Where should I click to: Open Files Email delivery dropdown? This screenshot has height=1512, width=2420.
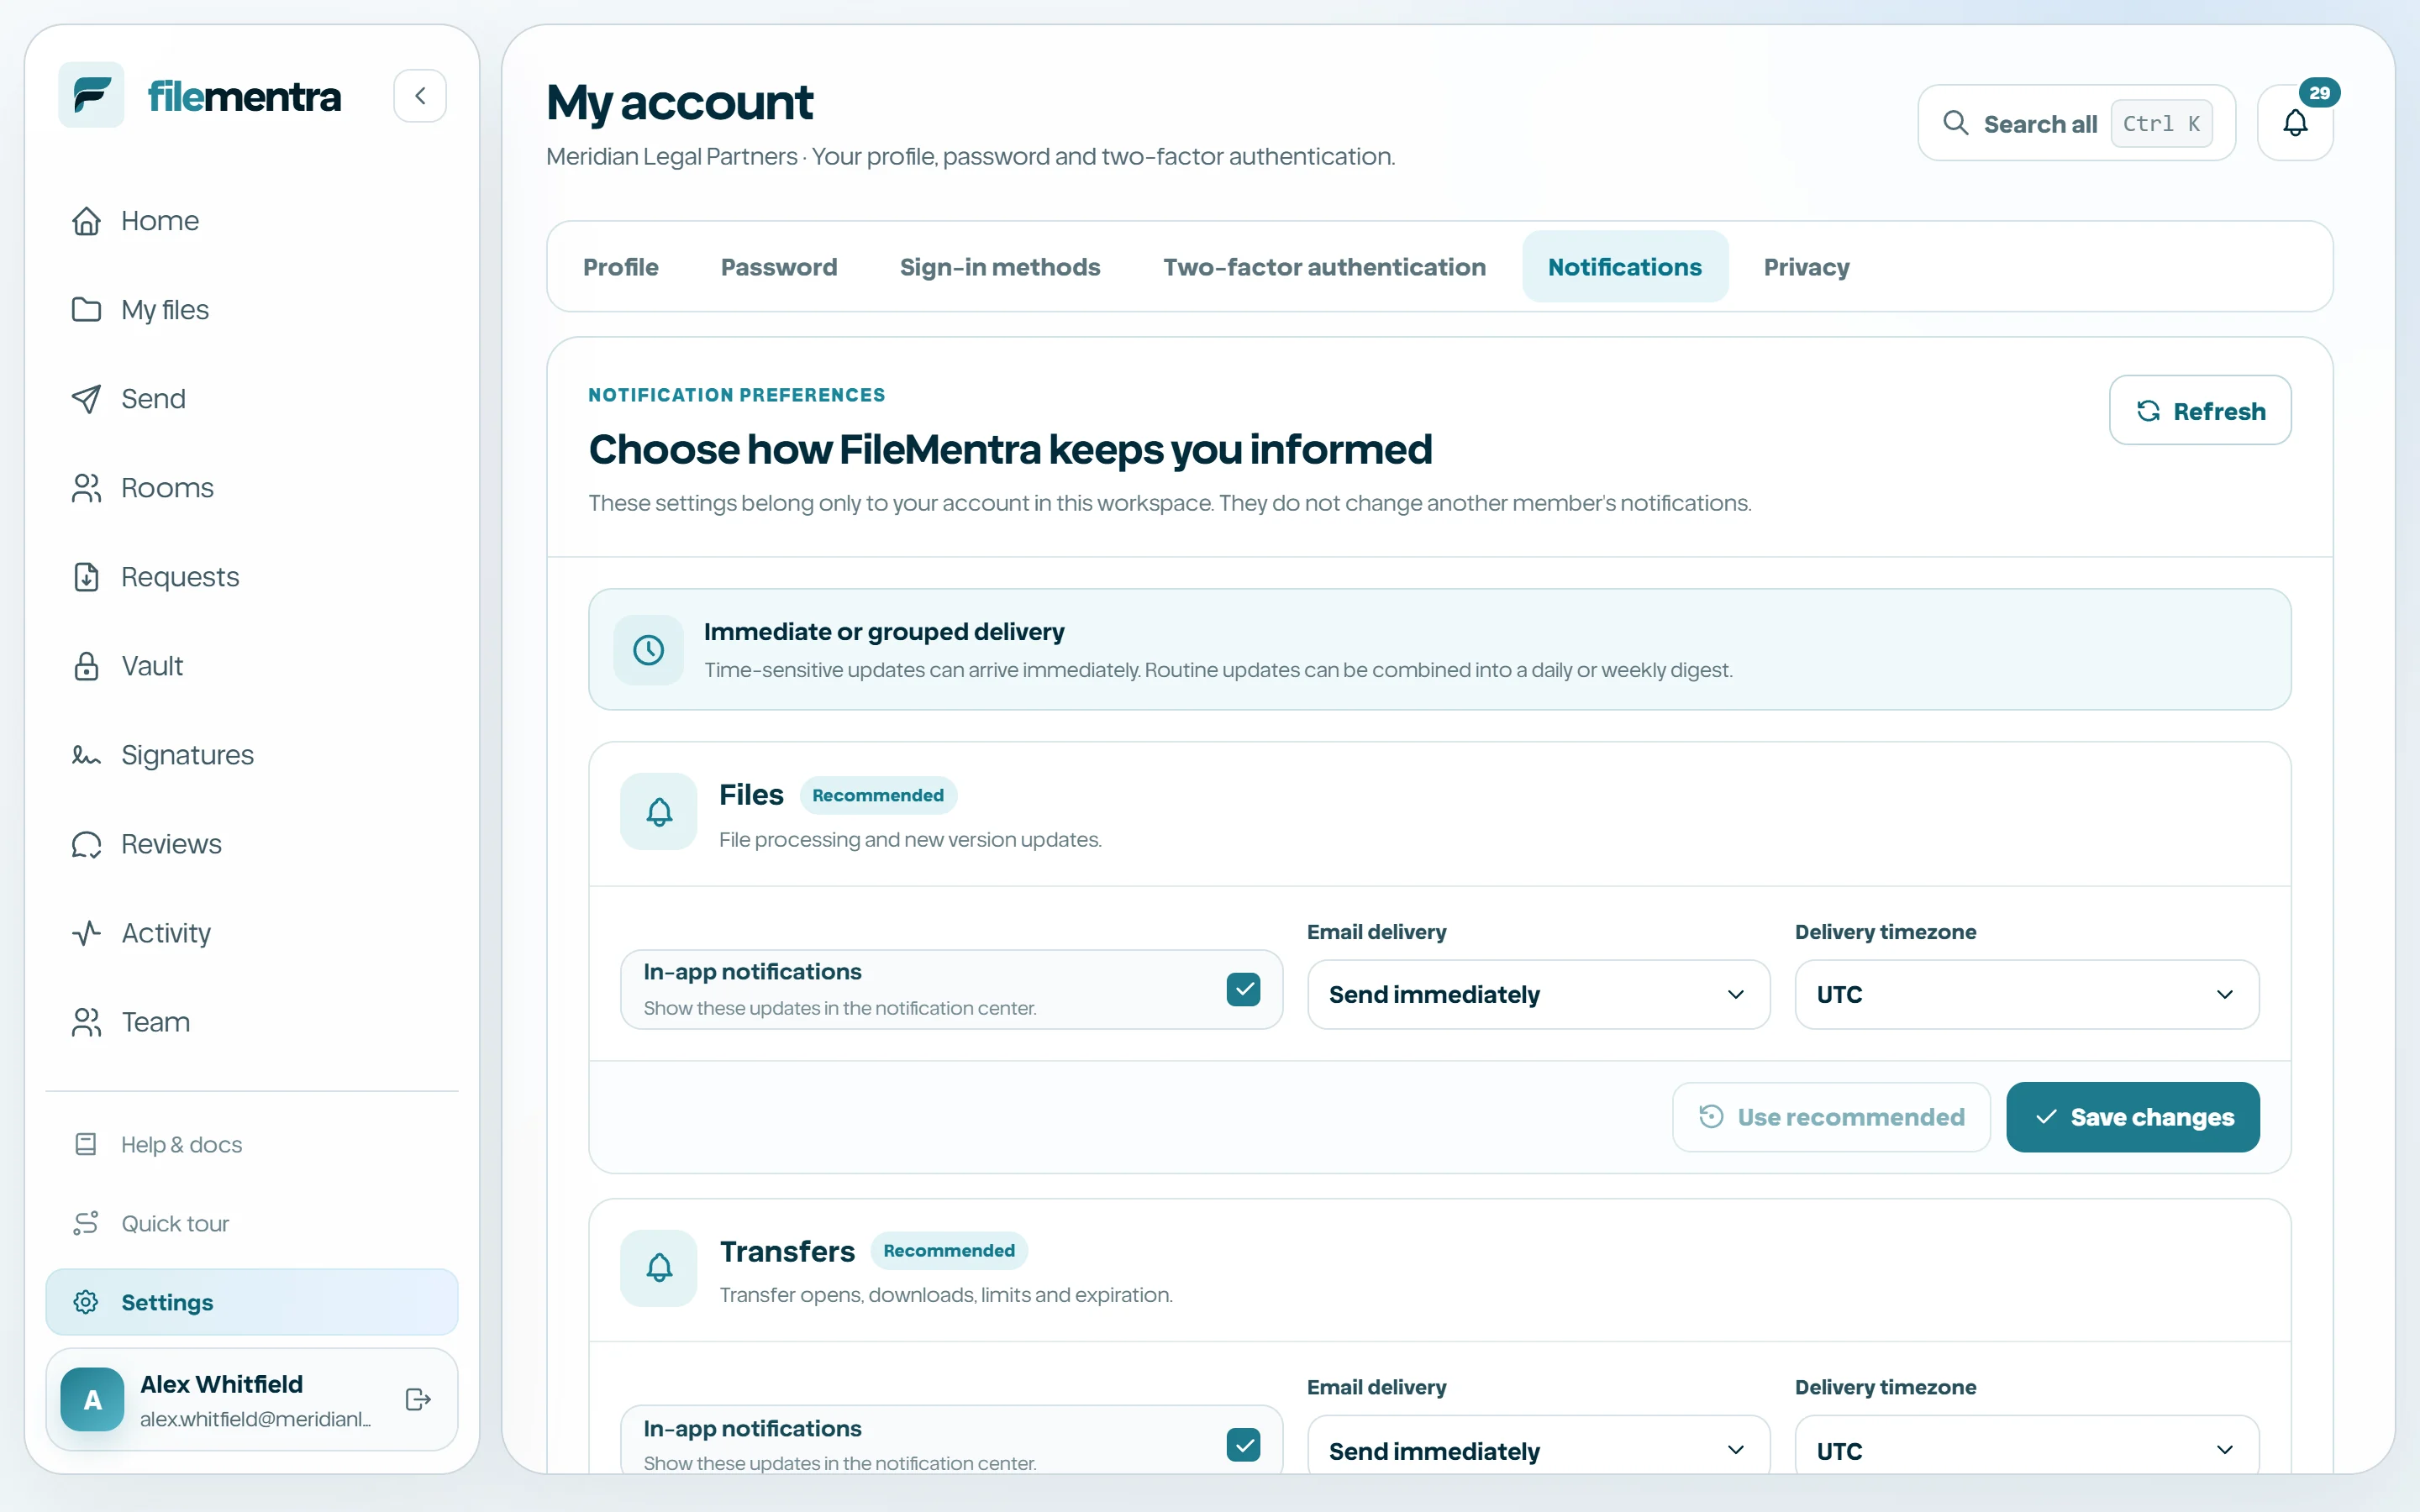(x=1538, y=994)
